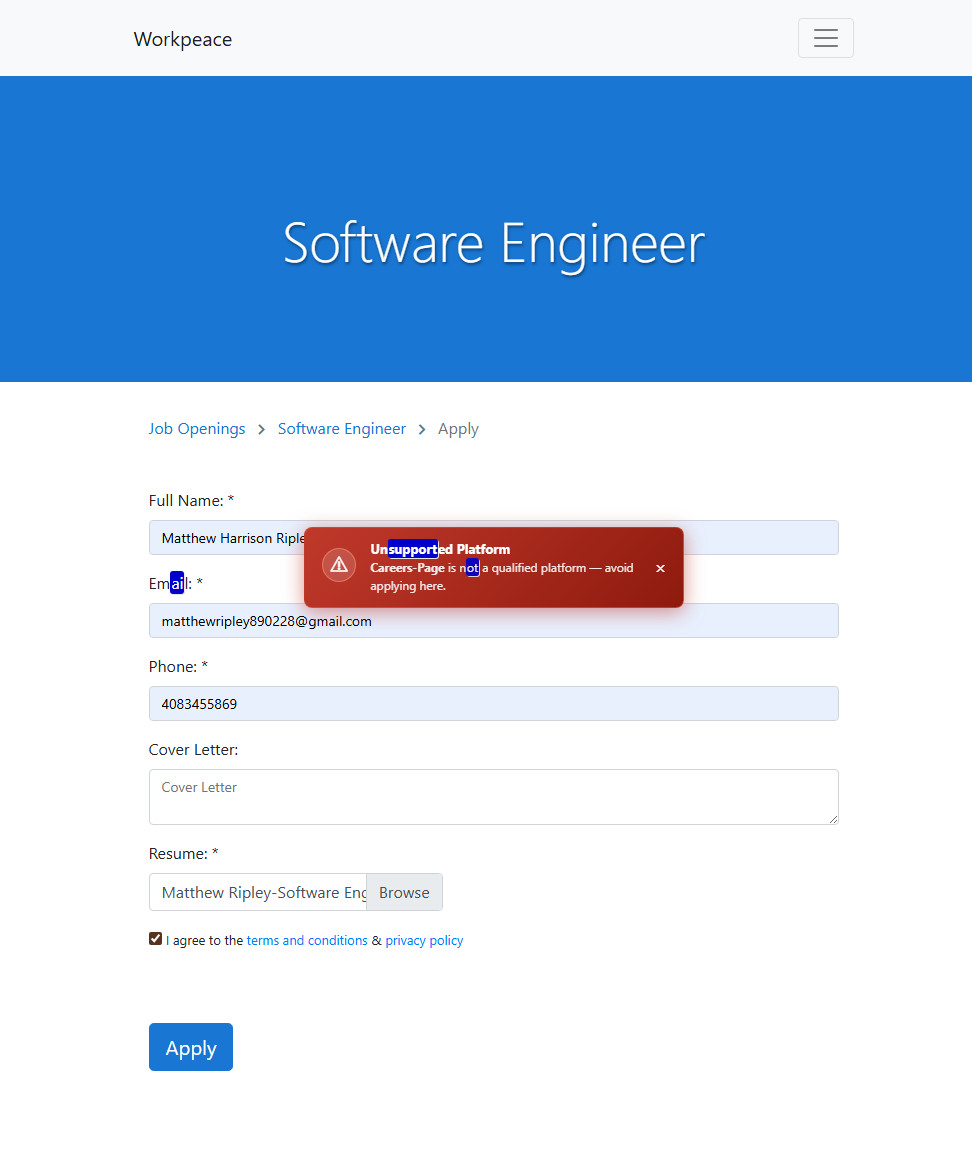Grab the Cover Letter resize handle
The image size is (972, 1153).
click(832, 818)
